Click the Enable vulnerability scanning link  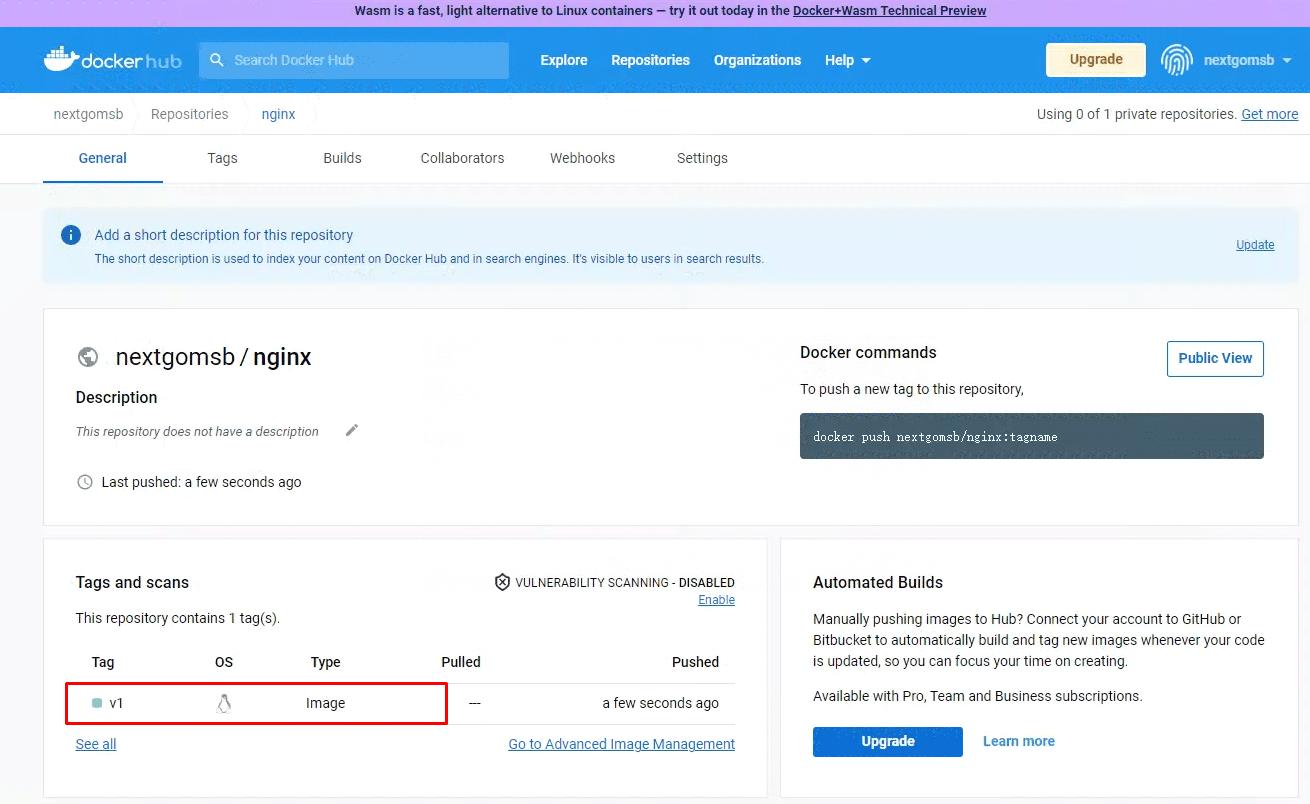pyautogui.click(x=717, y=600)
